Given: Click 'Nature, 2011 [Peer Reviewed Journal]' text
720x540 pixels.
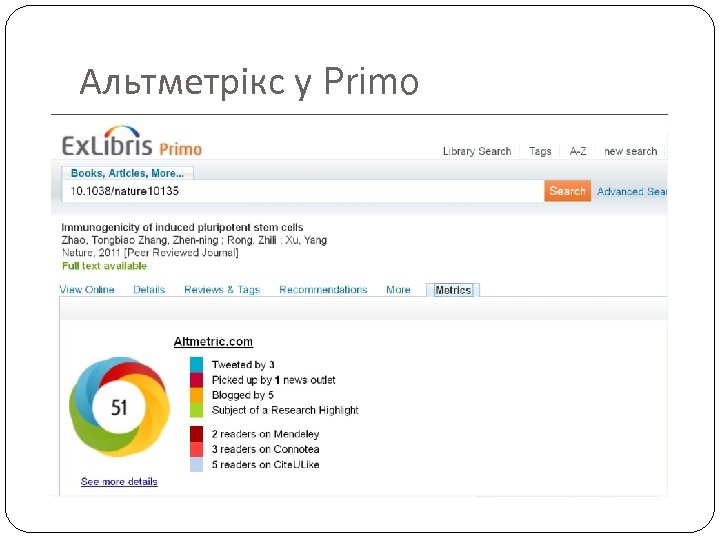Looking at the screenshot, I should (x=150, y=253).
